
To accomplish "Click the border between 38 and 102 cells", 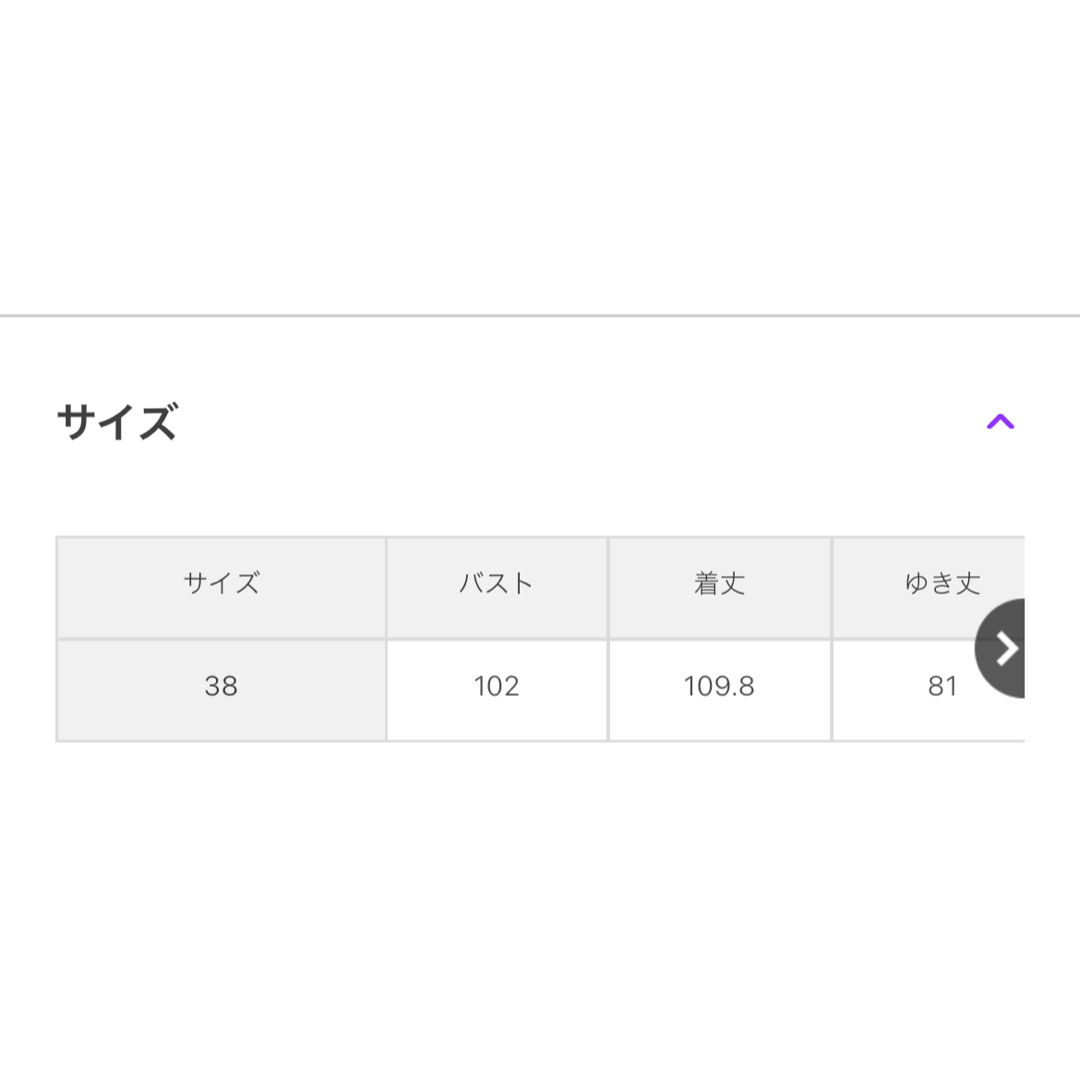I will pos(386,689).
